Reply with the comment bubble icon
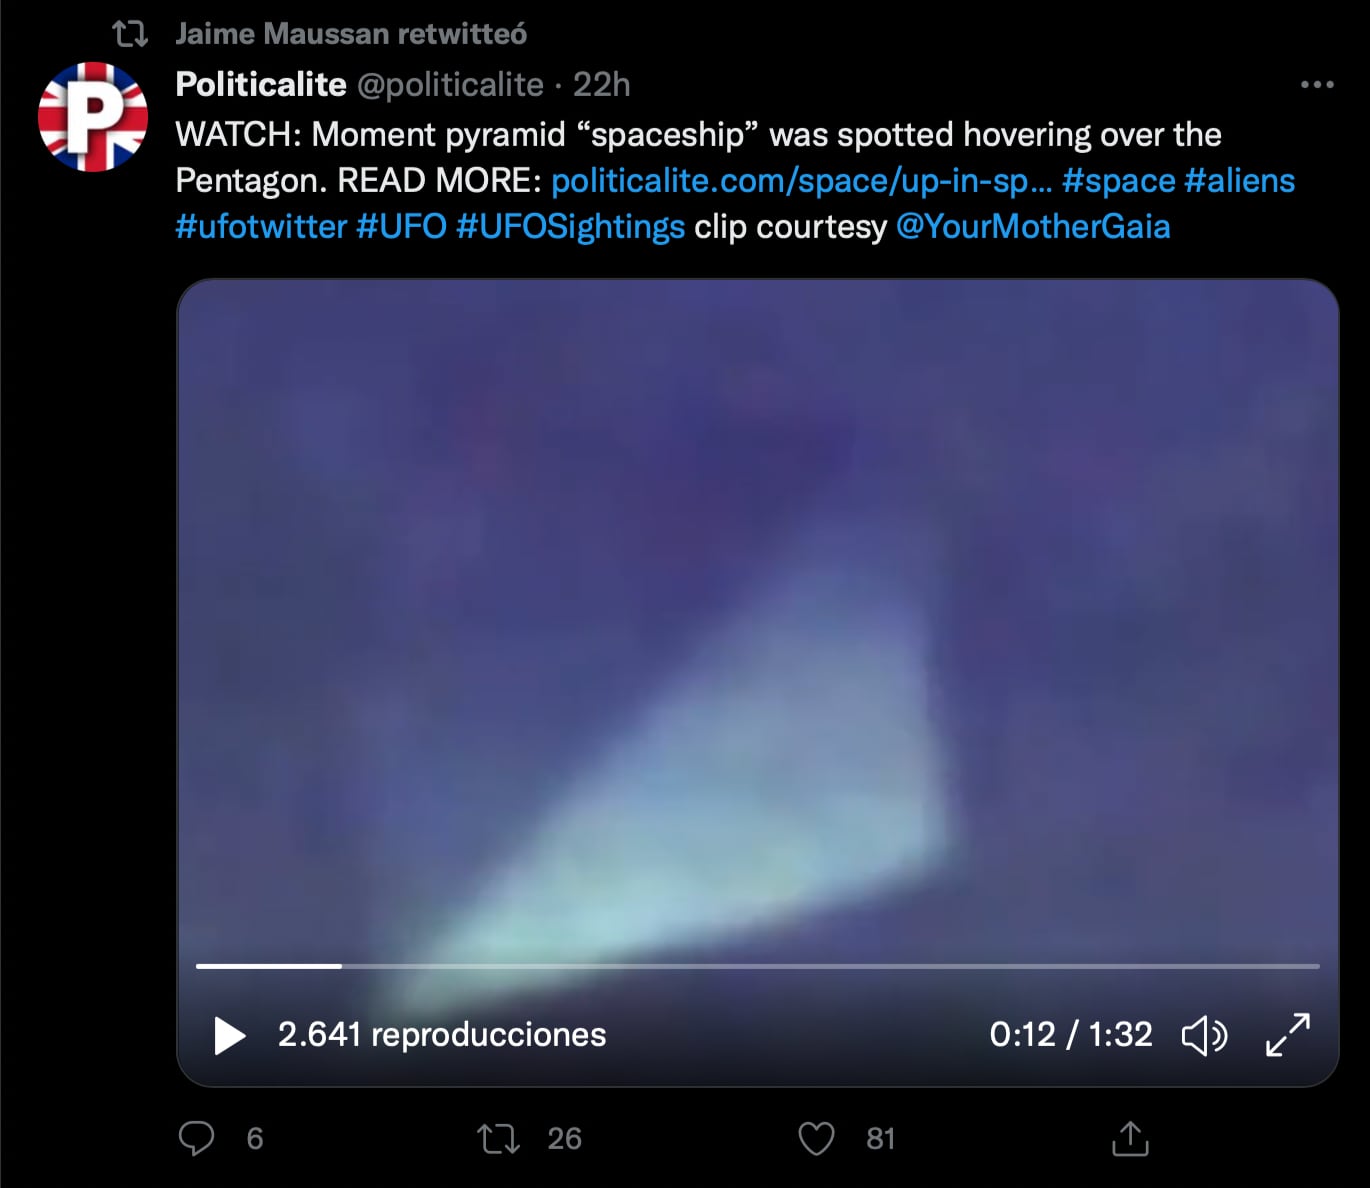The height and width of the screenshot is (1188, 1370). click(196, 1138)
